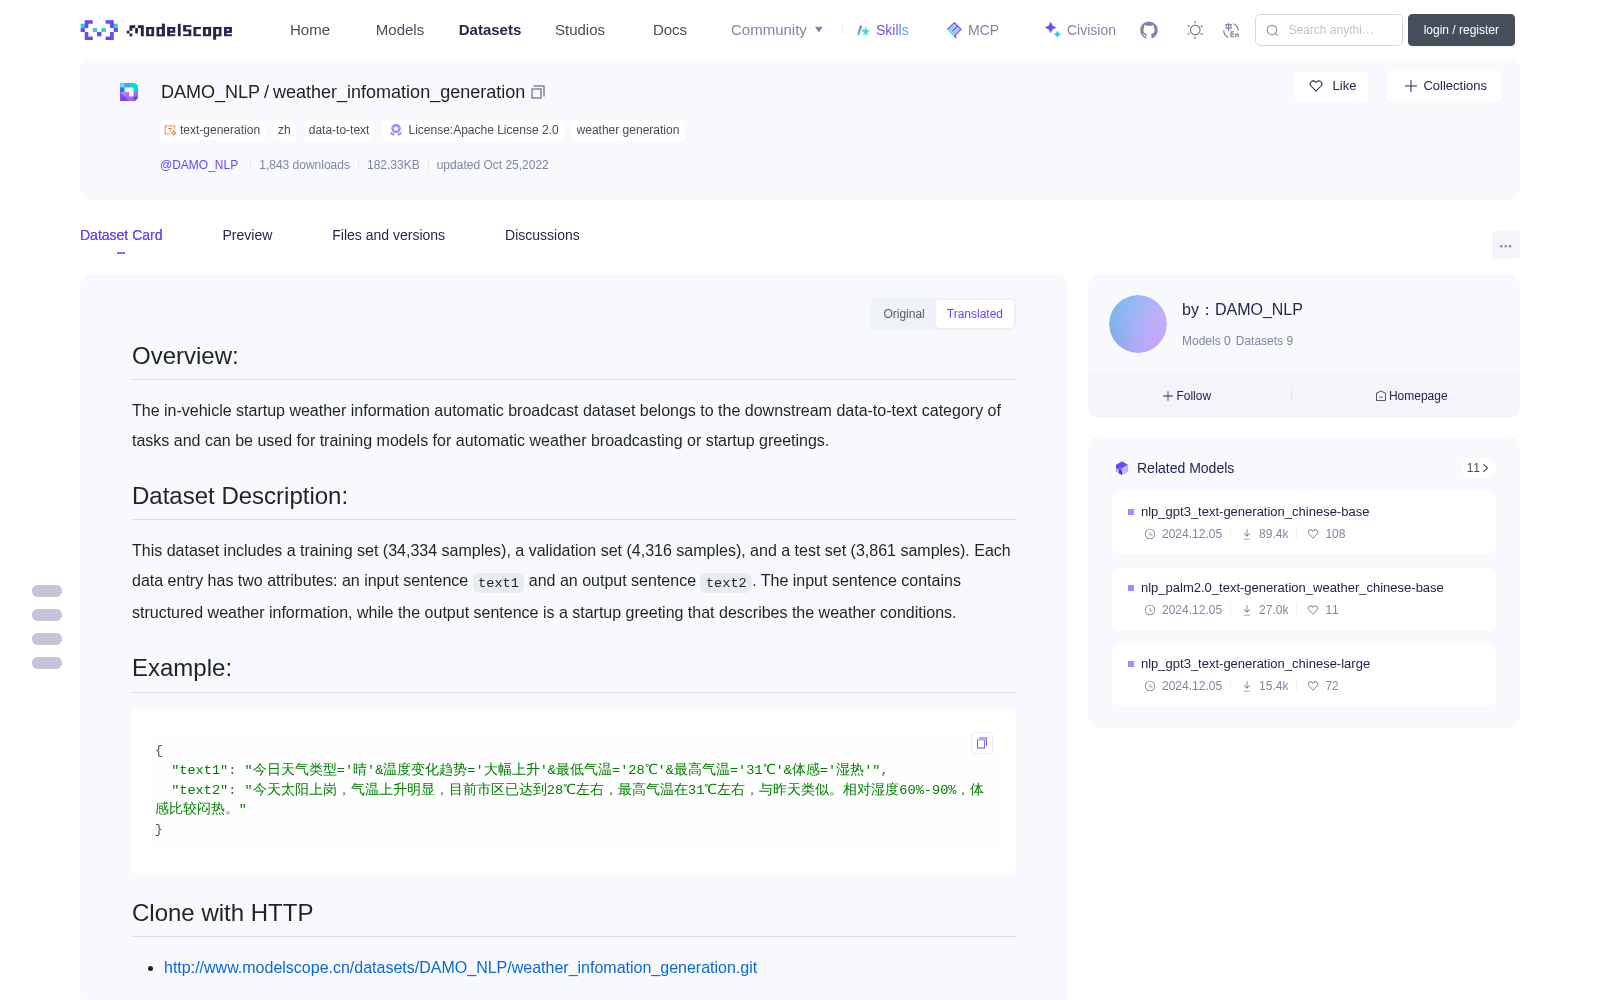Copy the example JSON code block
Viewport: 1600px width, 1000px height.
pos(982,743)
